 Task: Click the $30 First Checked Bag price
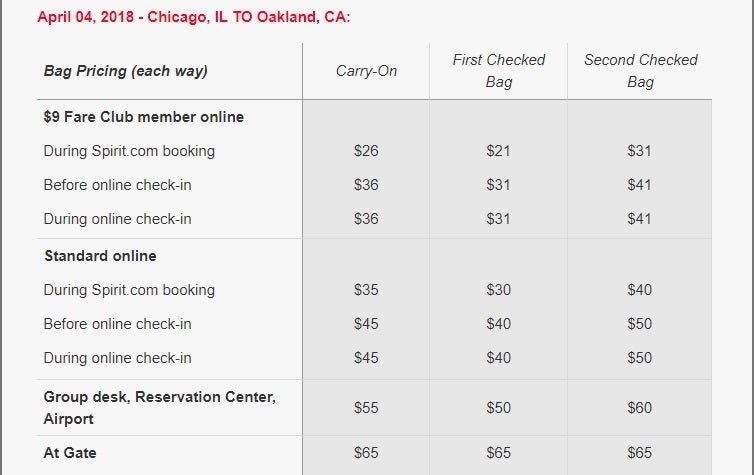[x=498, y=290]
